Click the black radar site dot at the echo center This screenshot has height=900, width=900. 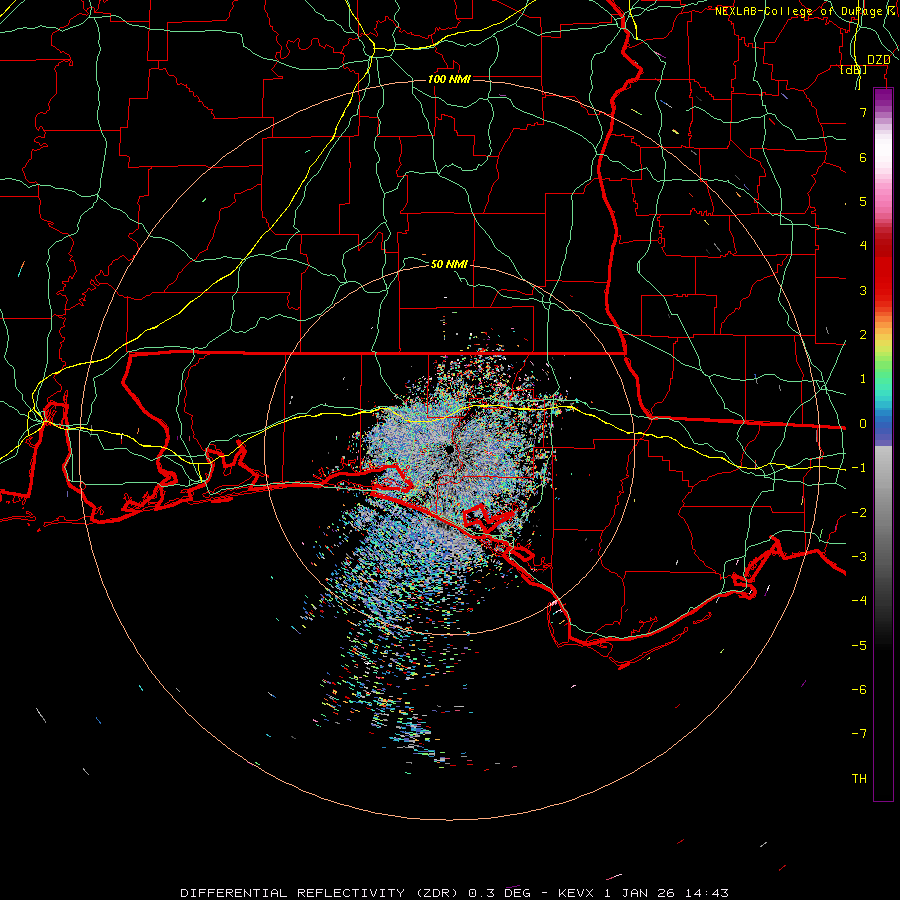449,449
